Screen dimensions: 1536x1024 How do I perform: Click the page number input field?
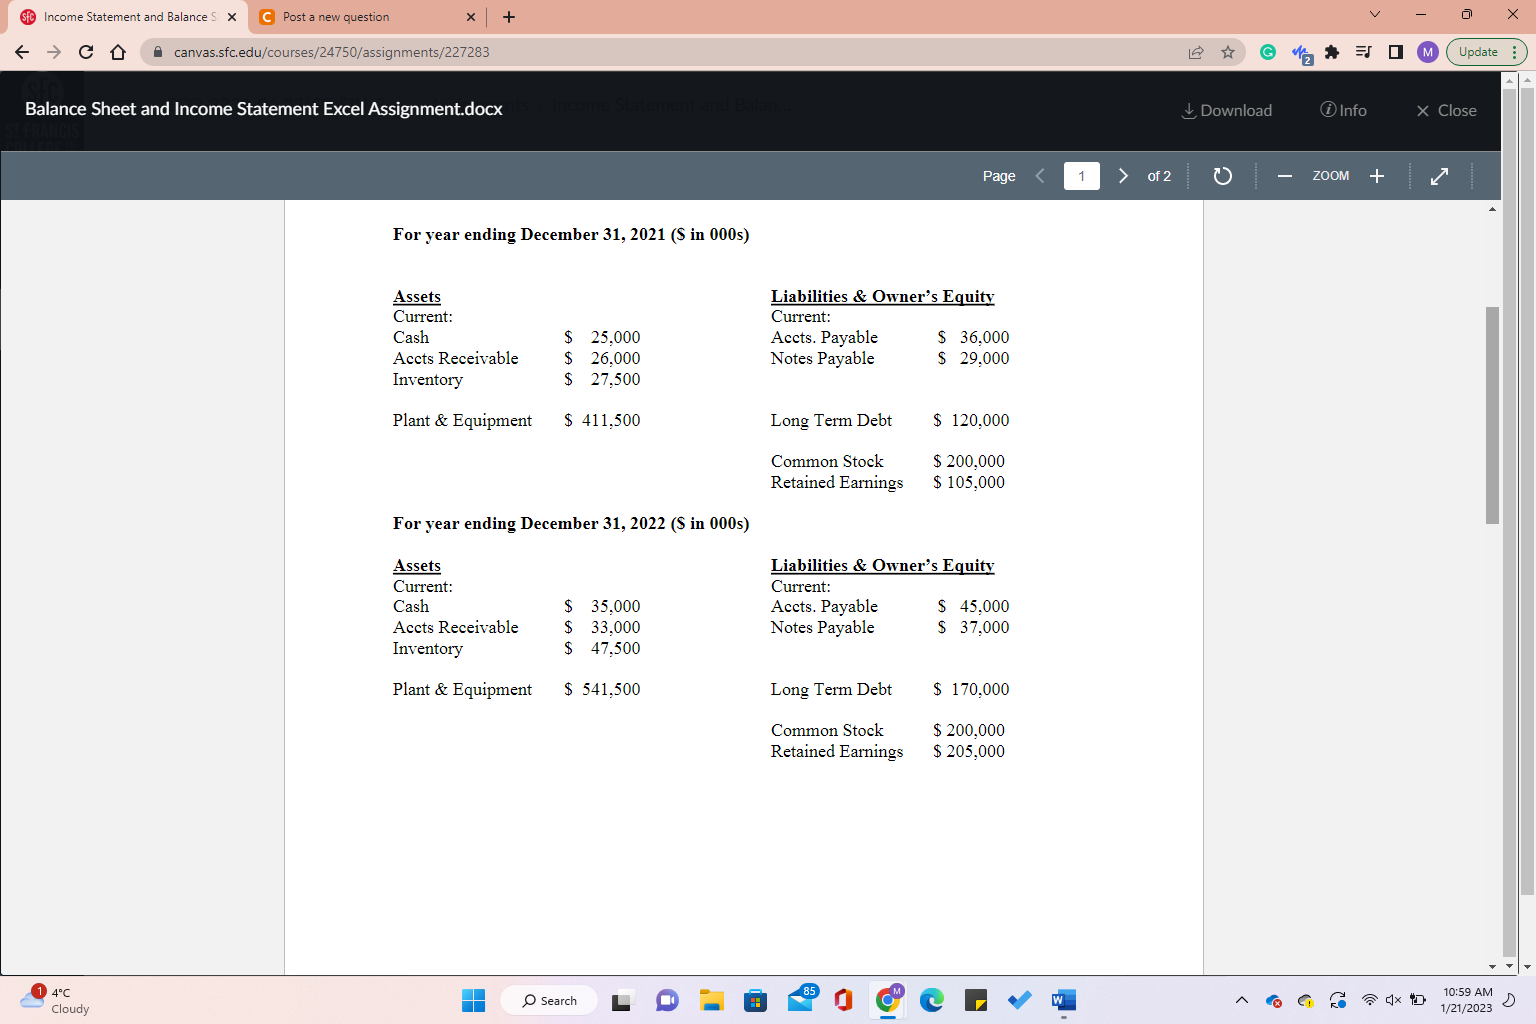(x=1081, y=175)
